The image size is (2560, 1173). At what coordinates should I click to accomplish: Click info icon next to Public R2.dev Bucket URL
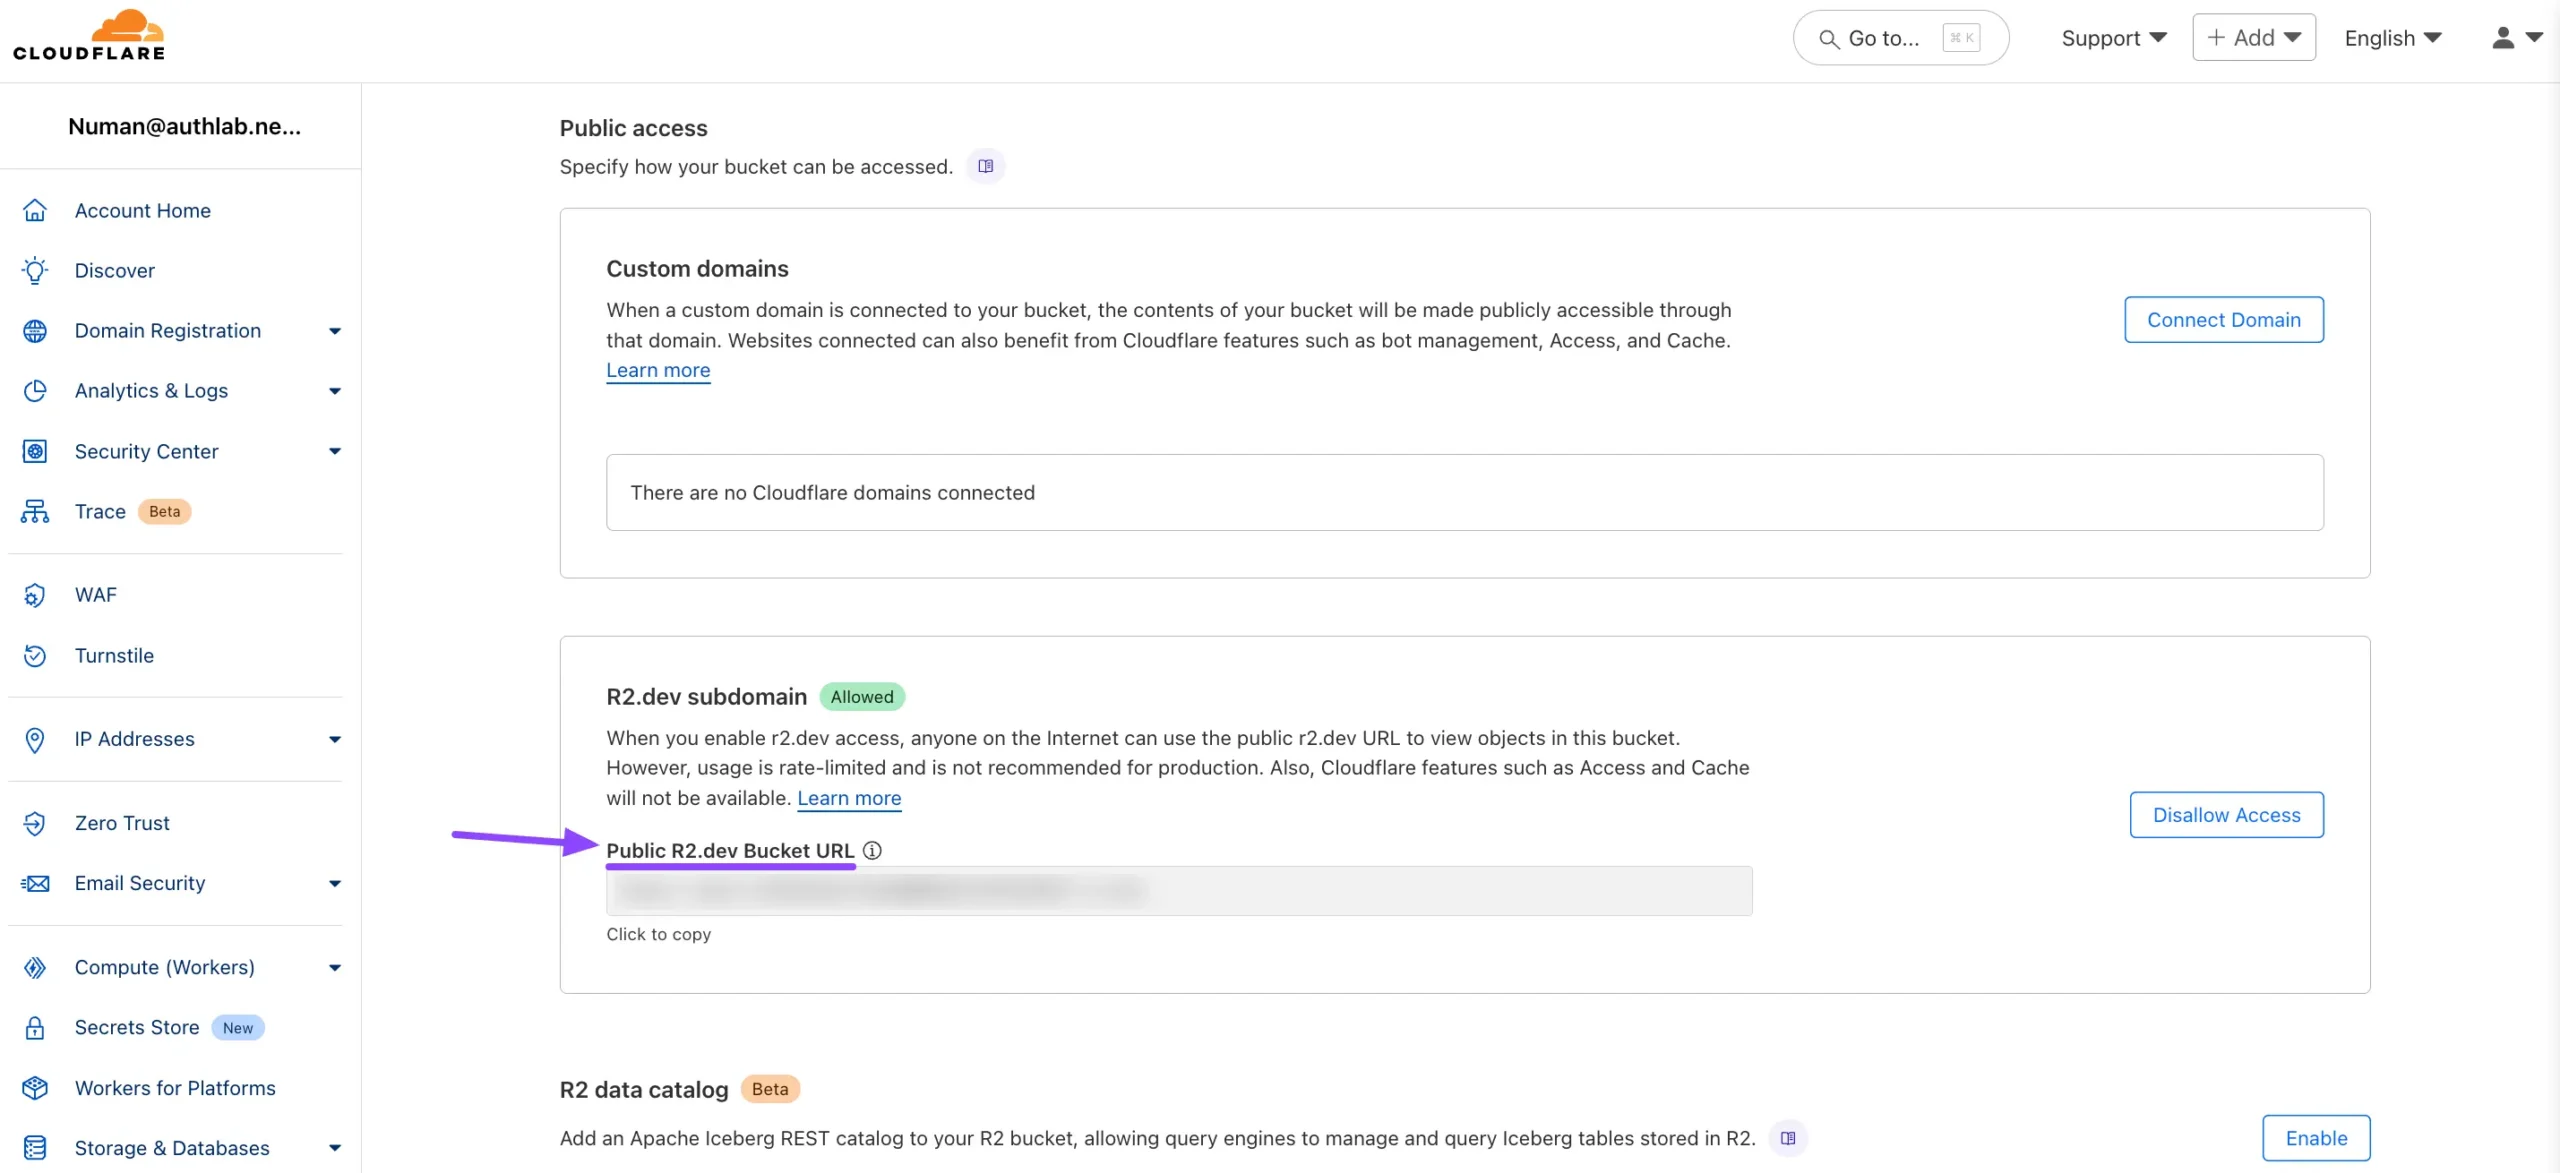872,850
